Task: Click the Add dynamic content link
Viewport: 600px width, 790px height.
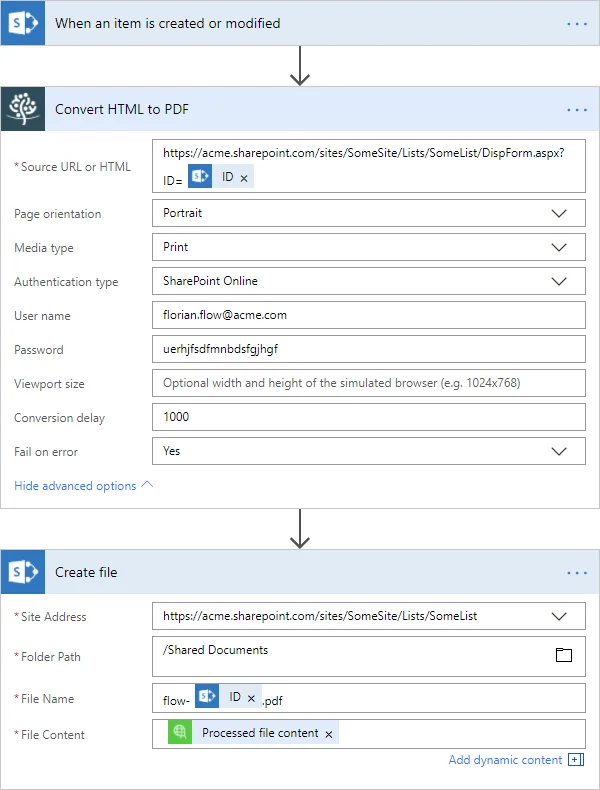Action: 505,760
